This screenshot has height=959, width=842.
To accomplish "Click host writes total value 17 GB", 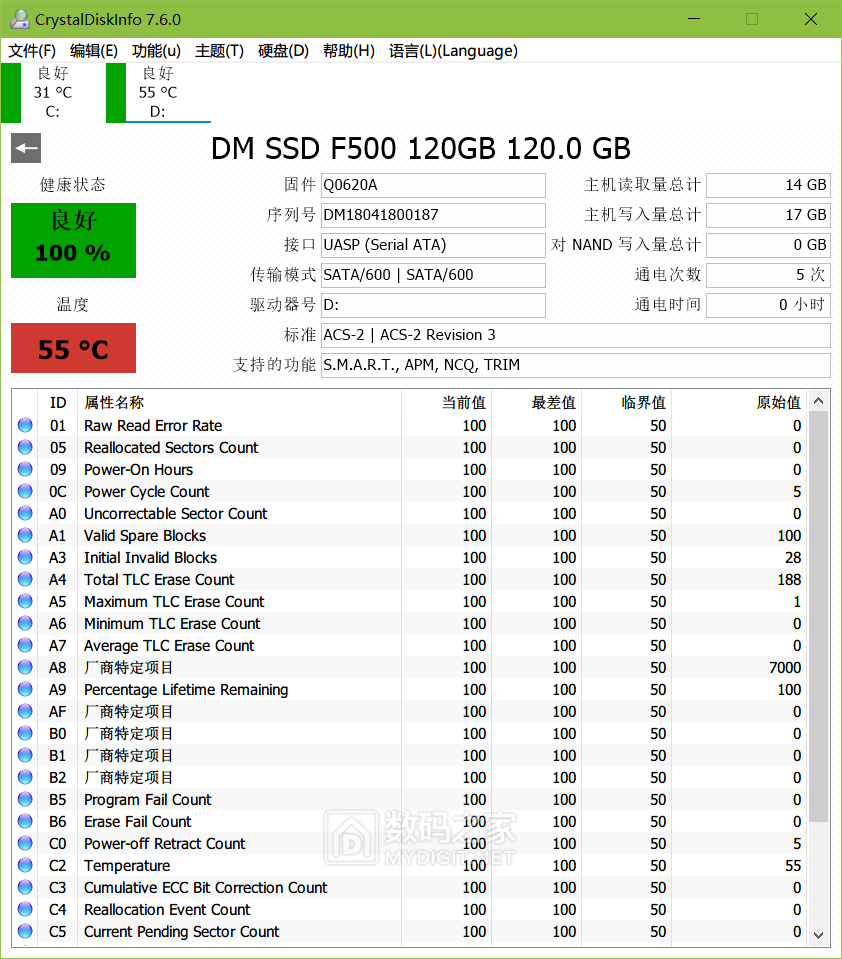I will pos(768,215).
